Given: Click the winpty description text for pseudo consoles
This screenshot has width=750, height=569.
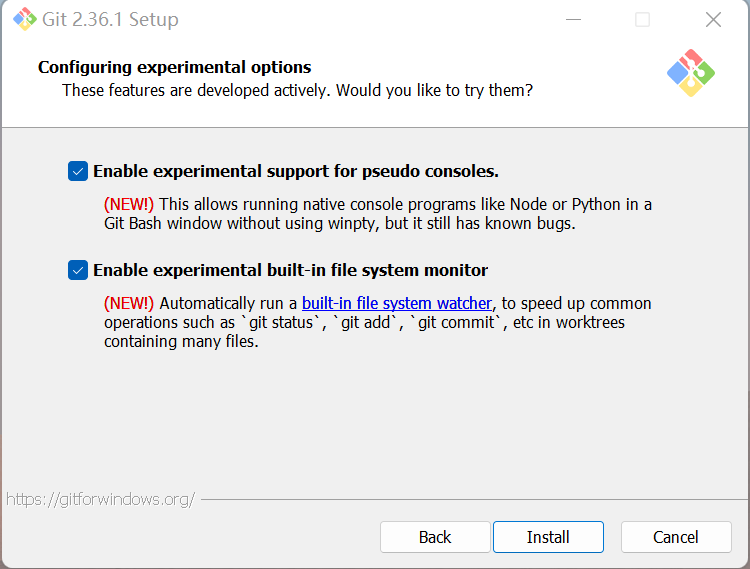Looking at the screenshot, I should [340, 224].
